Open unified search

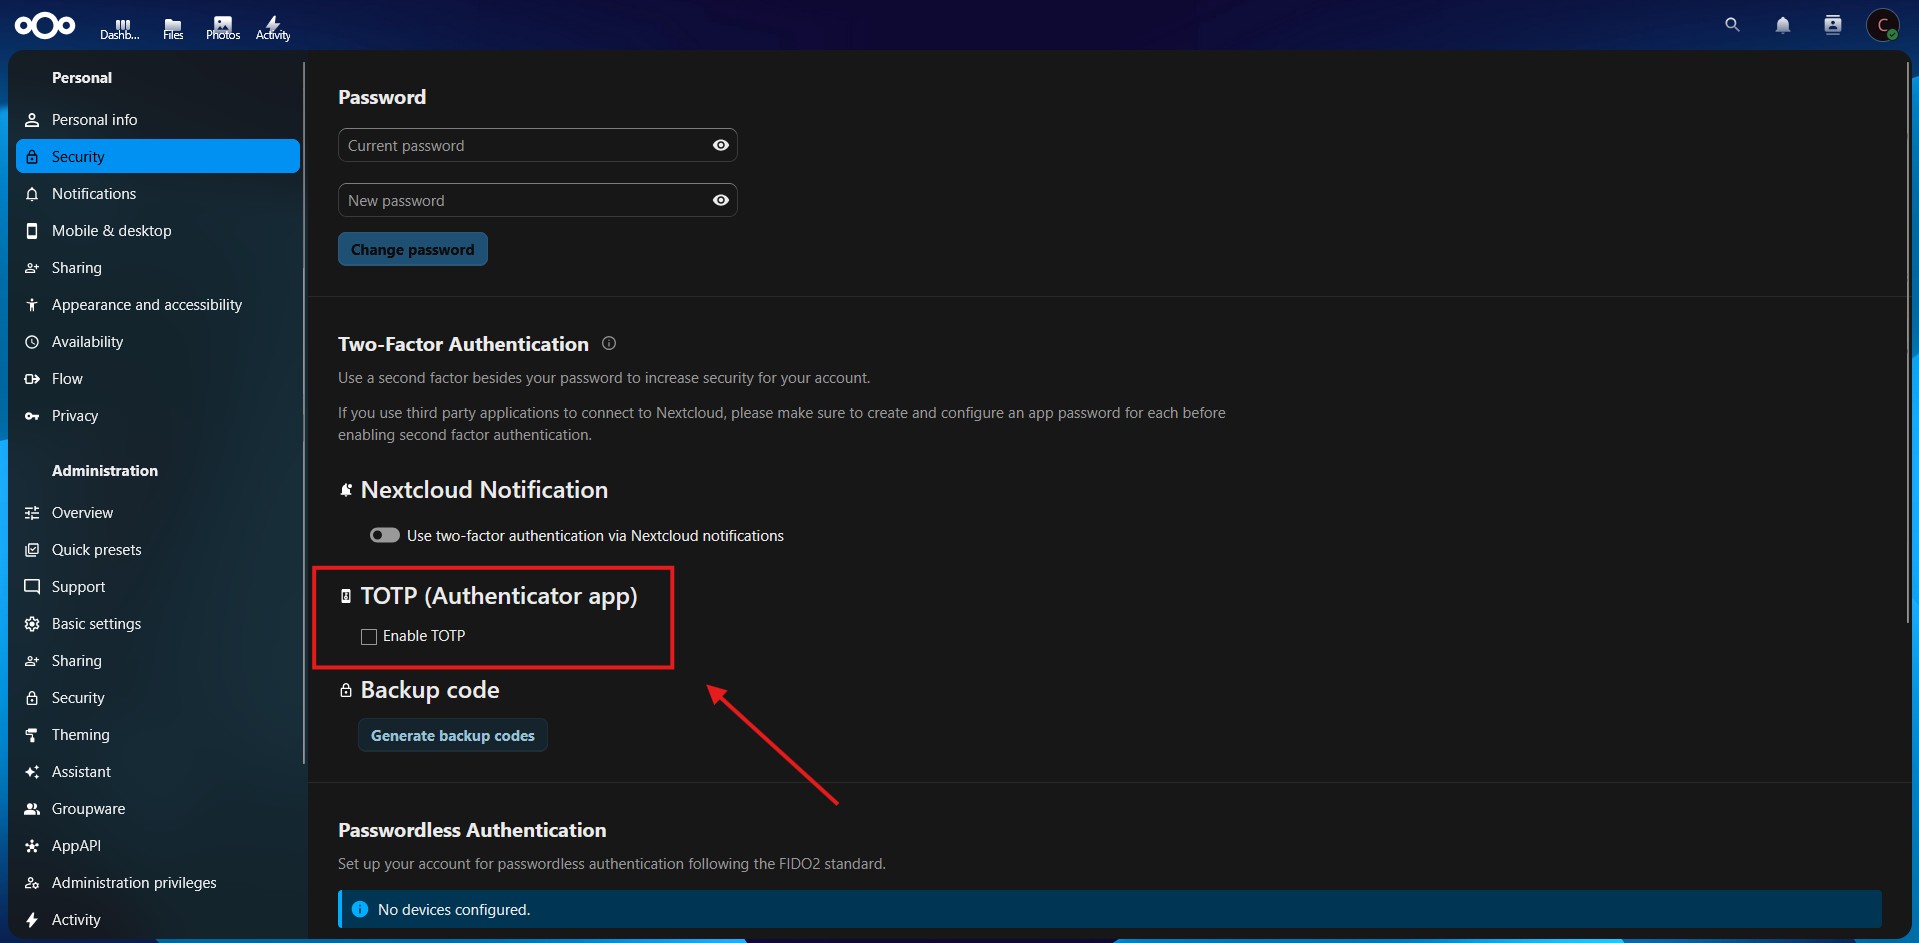pyautogui.click(x=1732, y=25)
